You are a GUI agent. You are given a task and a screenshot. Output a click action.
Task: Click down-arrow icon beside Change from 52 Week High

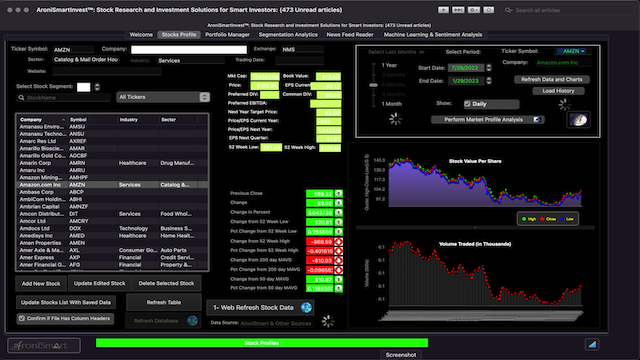click(339, 242)
